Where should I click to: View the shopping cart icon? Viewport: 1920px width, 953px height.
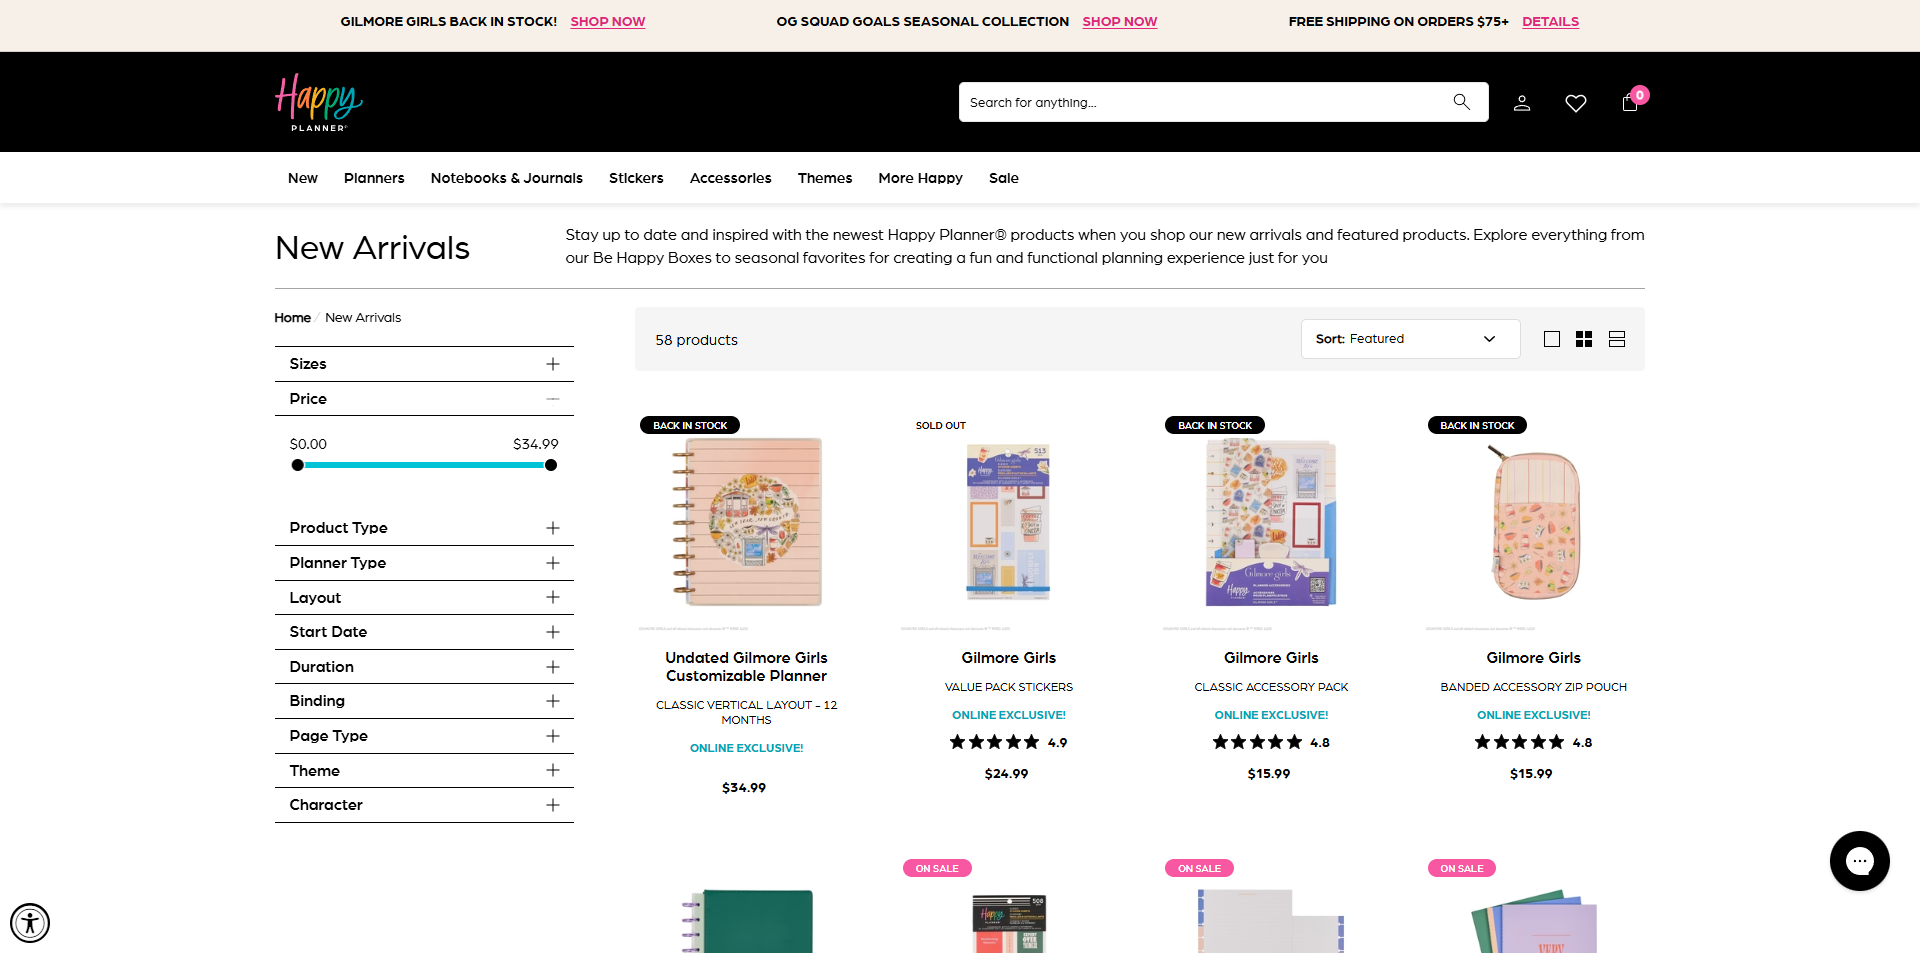pos(1629,103)
